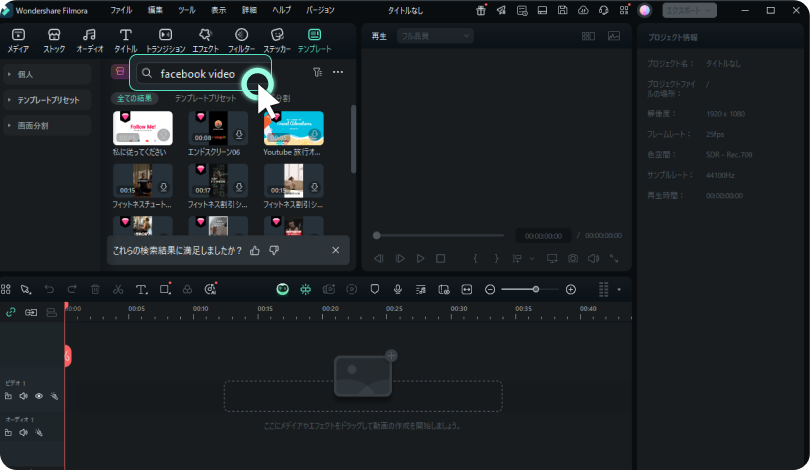Open the user account avatar
810x470 pixels.
(x=644, y=10)
